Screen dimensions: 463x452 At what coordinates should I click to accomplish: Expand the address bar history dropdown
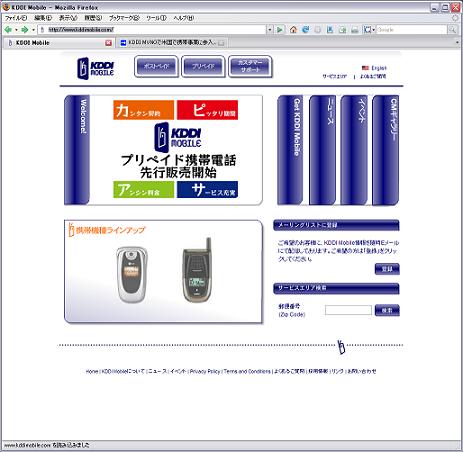click(270, 30)
